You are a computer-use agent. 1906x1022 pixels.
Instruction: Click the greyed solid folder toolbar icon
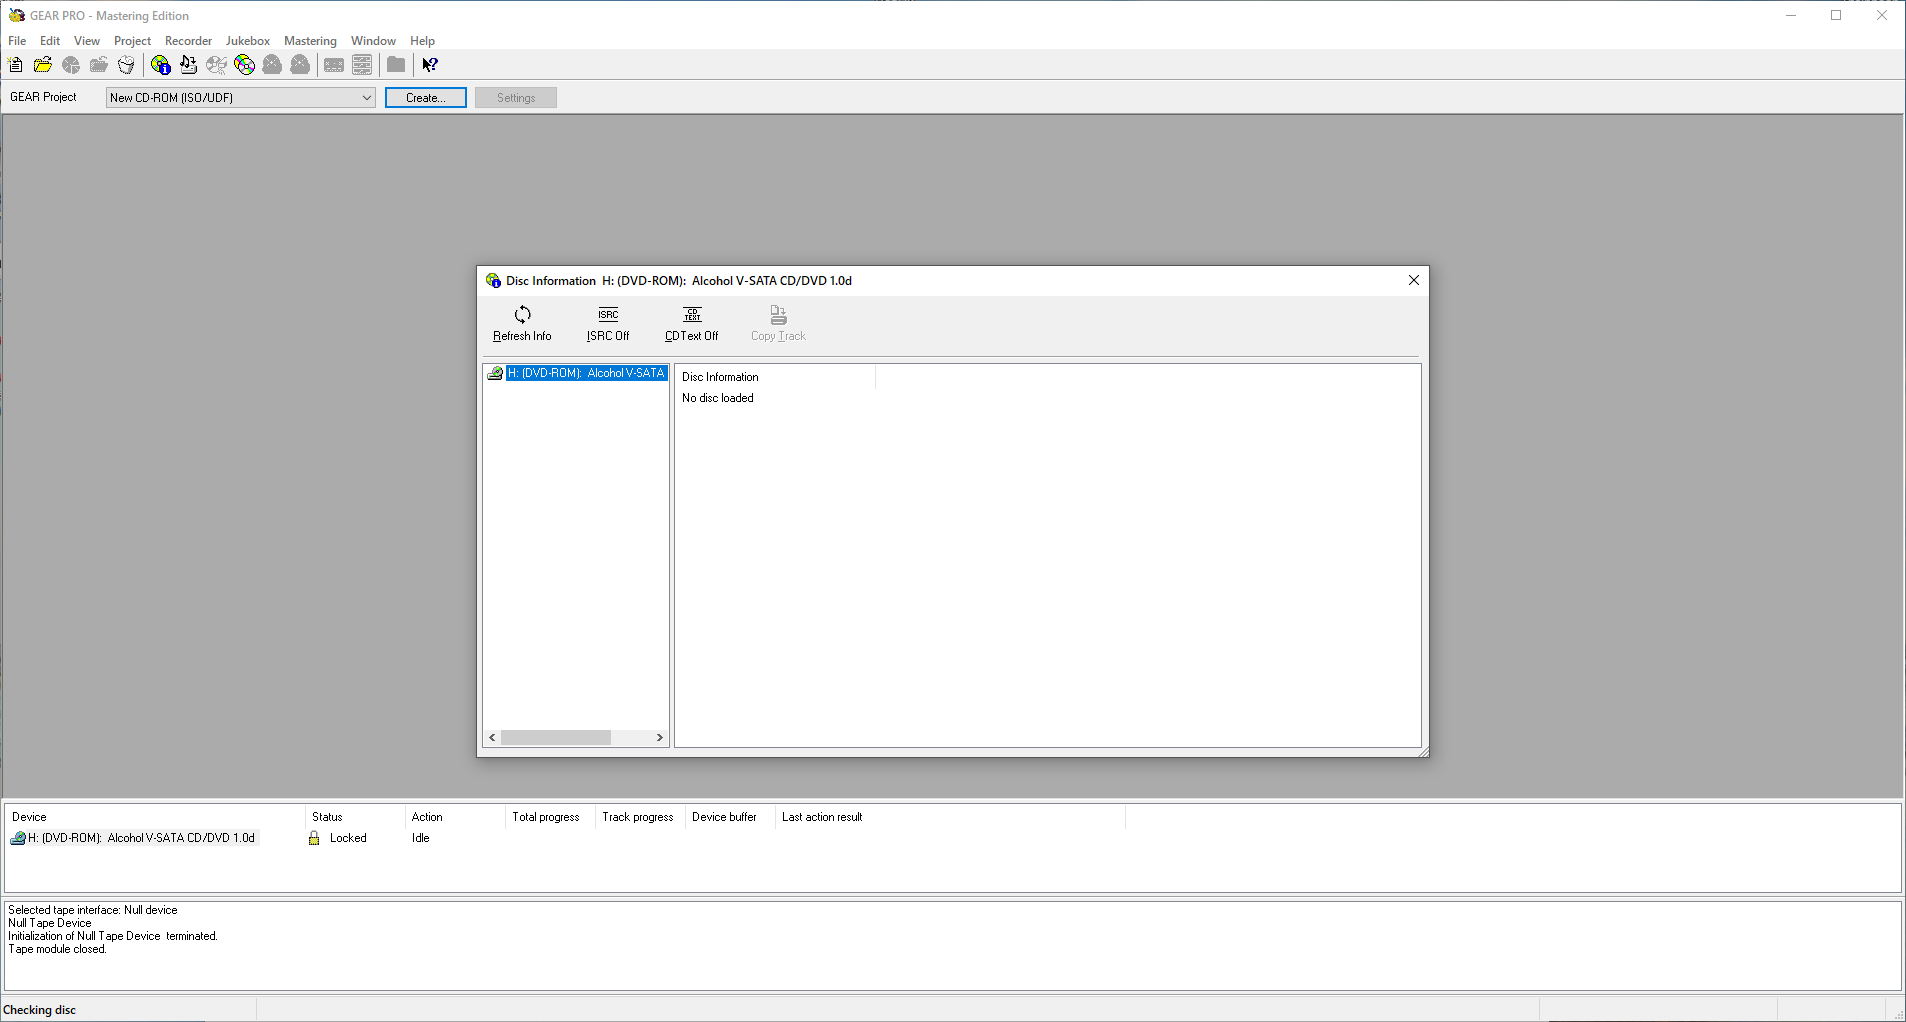[x=396, y=65]
